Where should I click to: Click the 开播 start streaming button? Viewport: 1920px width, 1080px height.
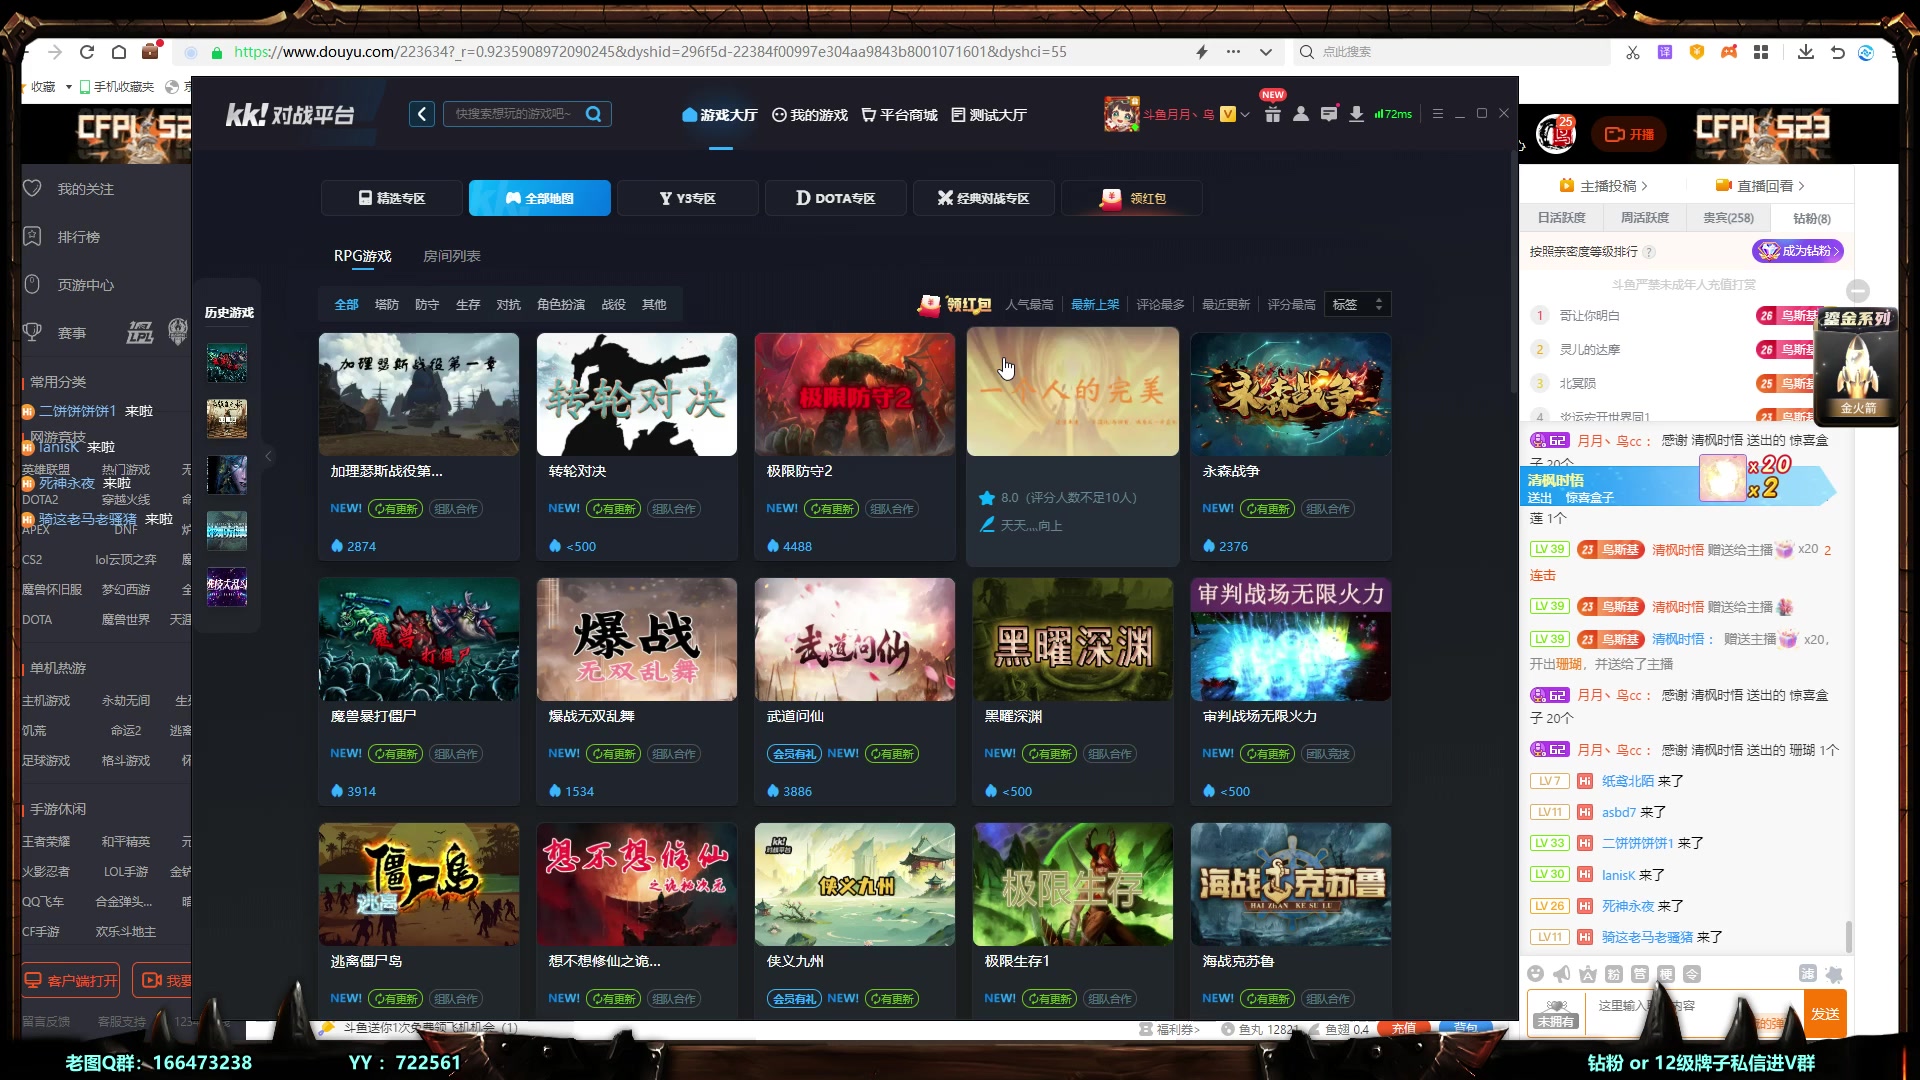pyautogui.click(x=1630, y=134)
